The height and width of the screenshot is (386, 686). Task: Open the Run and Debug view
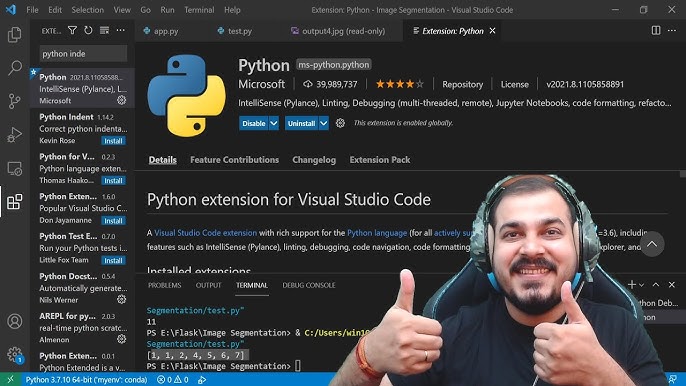(x=14, y=134)
